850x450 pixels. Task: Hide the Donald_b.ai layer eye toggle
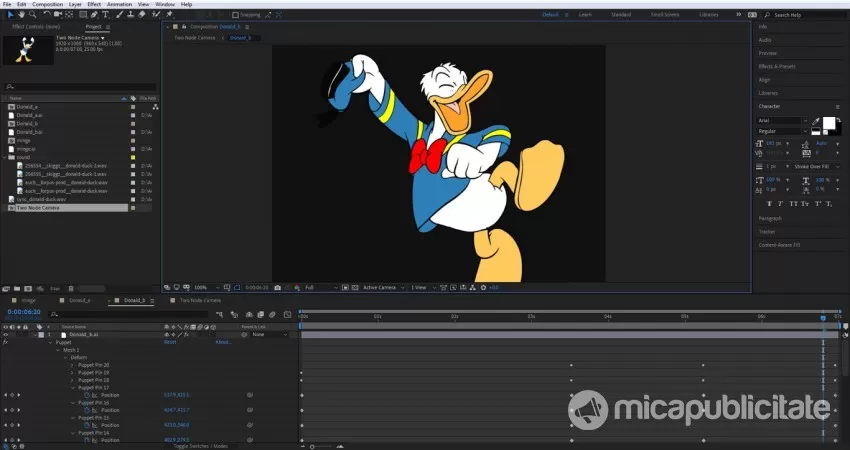tap(5, 335)
